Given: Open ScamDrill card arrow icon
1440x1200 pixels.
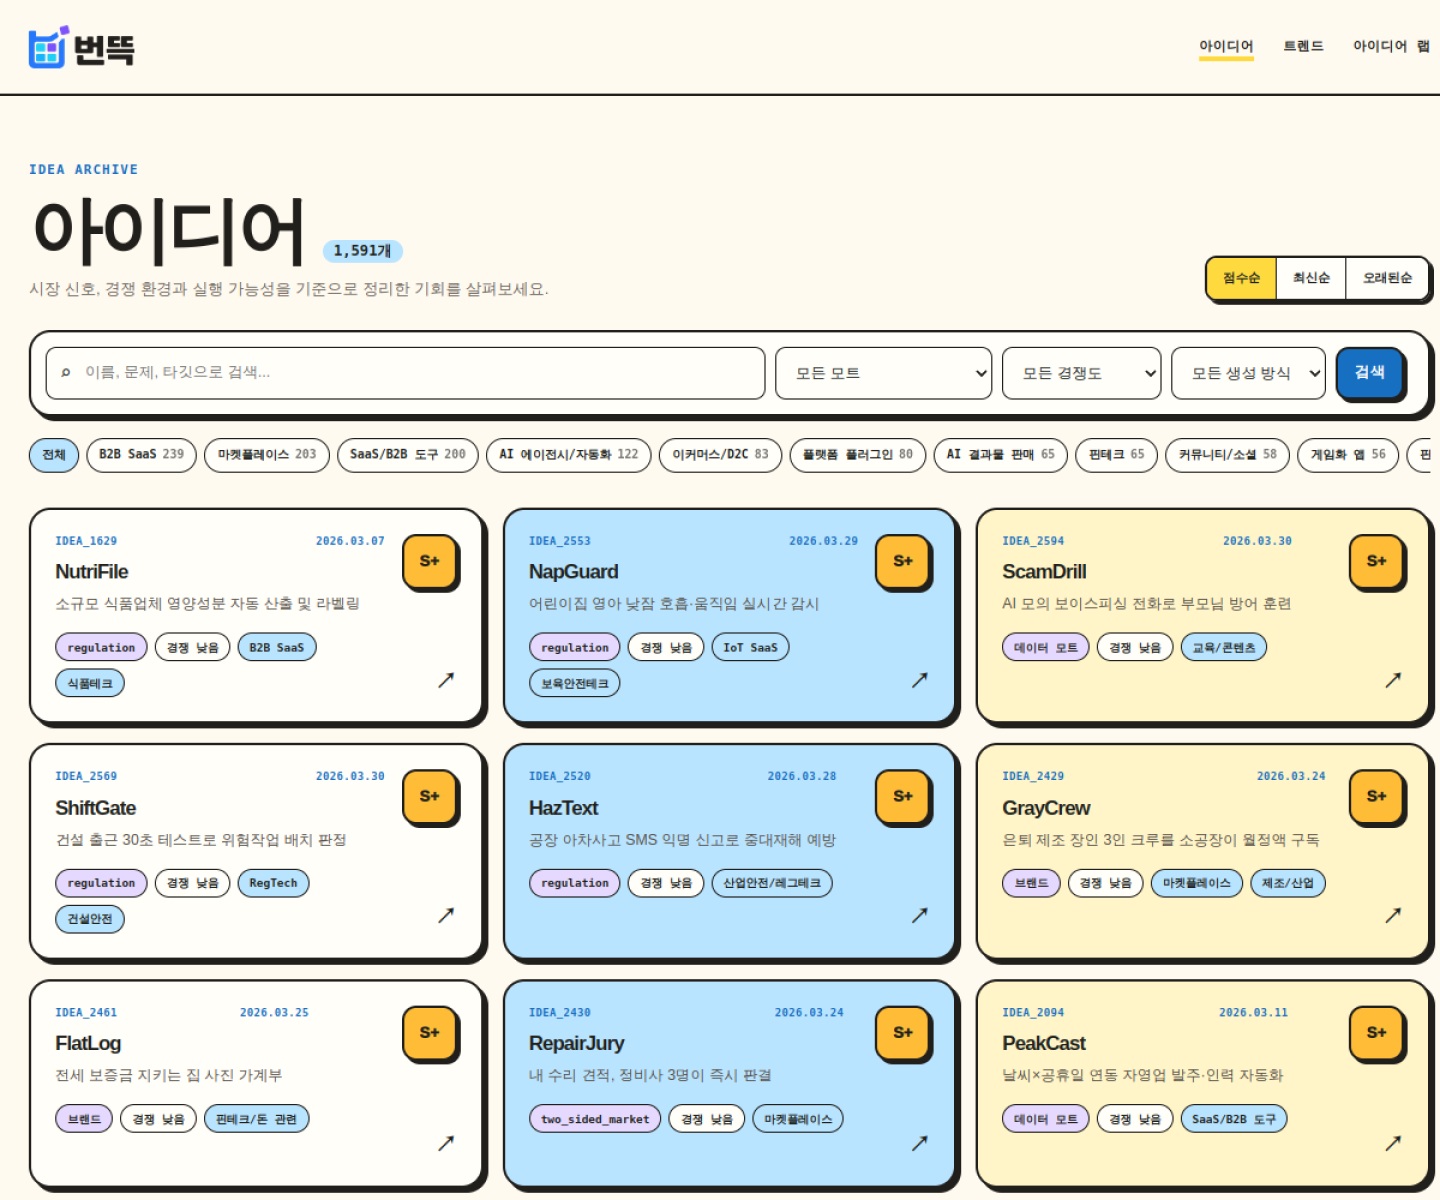Looking at the screenshot, I should point(1393,680).
